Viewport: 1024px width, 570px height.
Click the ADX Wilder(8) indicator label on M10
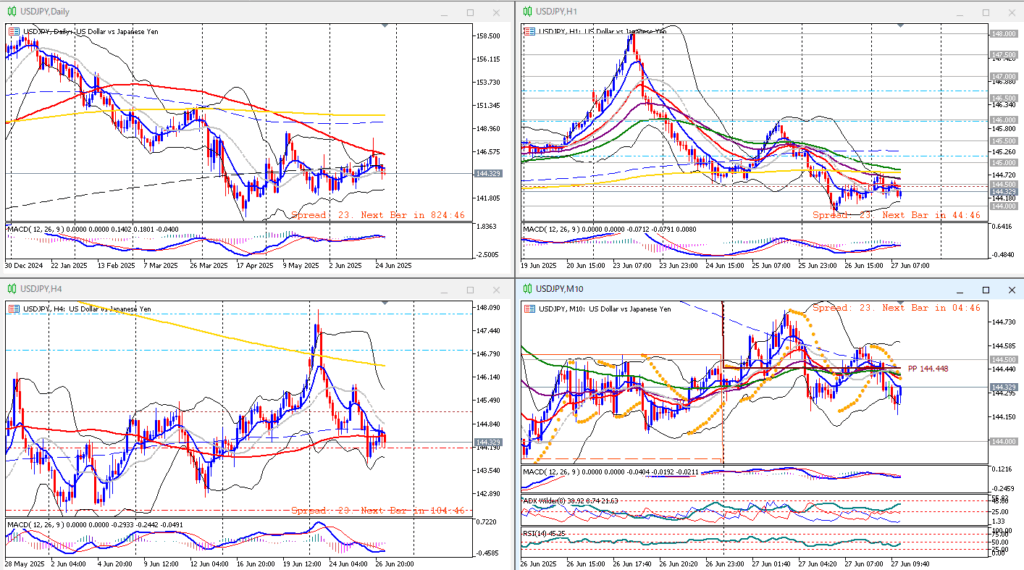[545, 501]
